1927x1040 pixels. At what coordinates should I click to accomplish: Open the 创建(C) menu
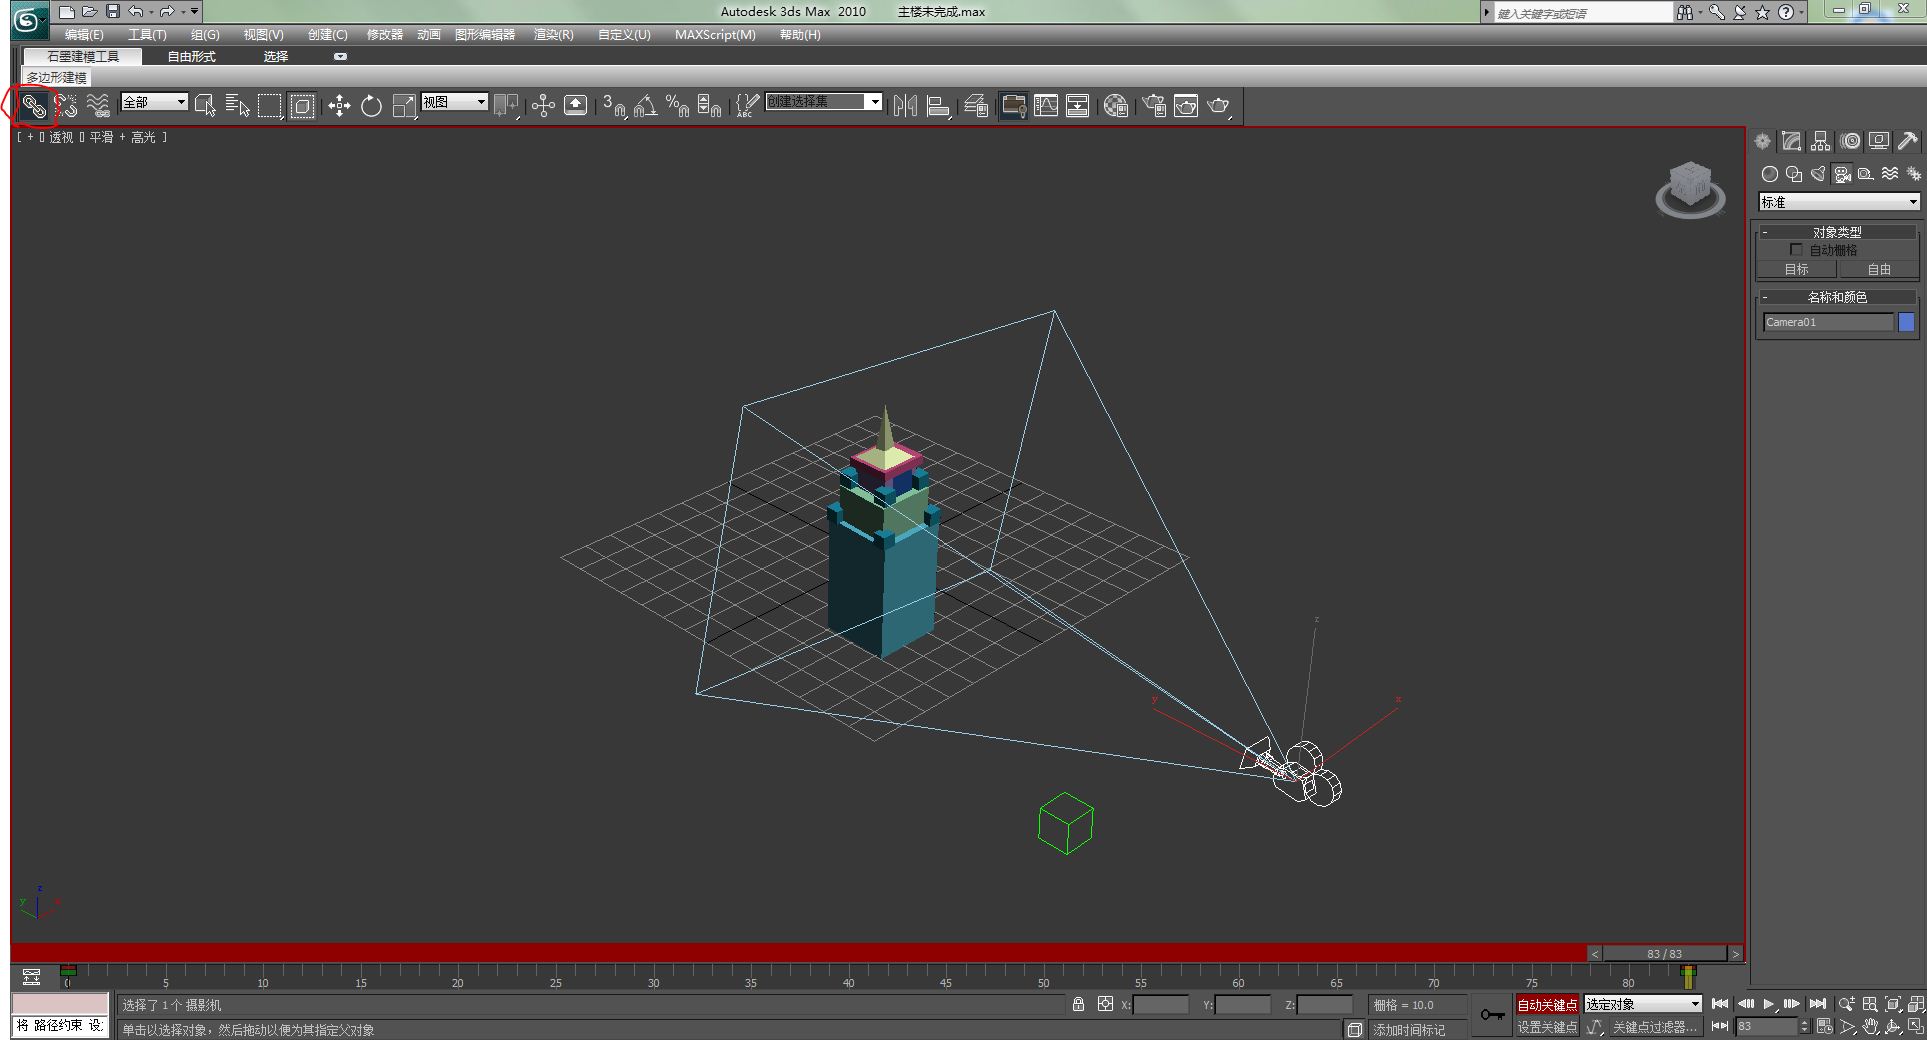tap(327, 35)
